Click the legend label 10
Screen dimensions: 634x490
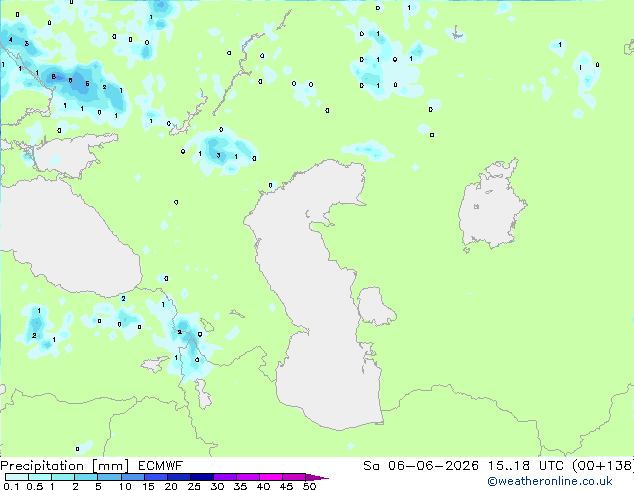(125, 486)
